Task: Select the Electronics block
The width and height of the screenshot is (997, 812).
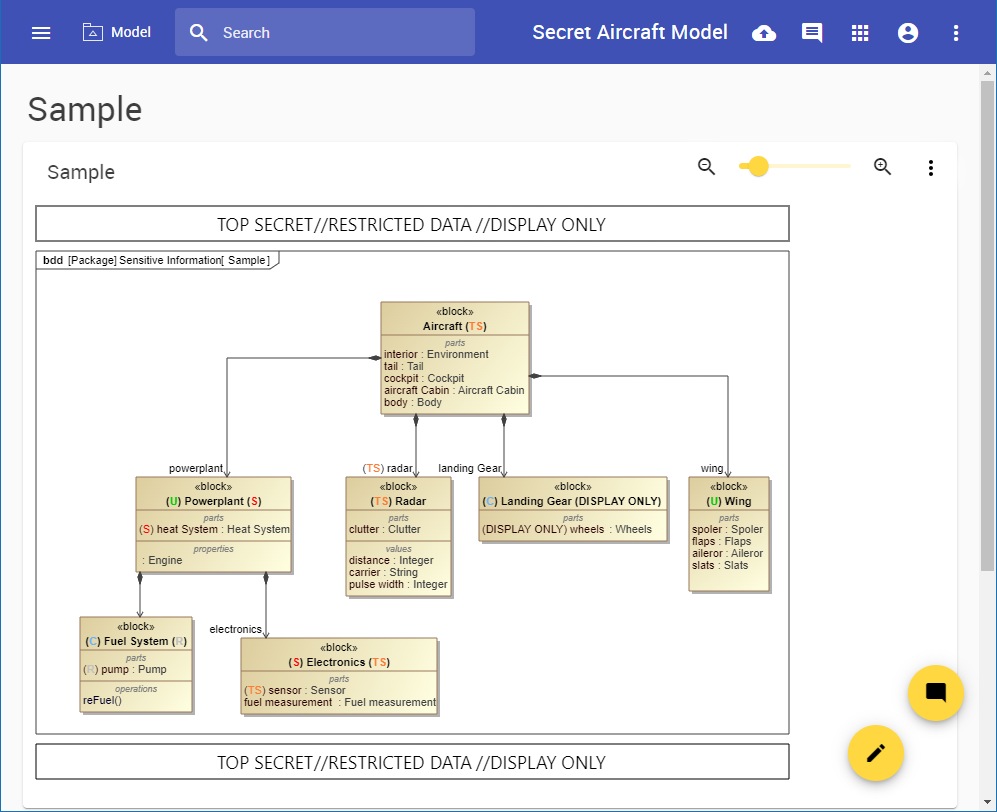Action: click(339, 676)
